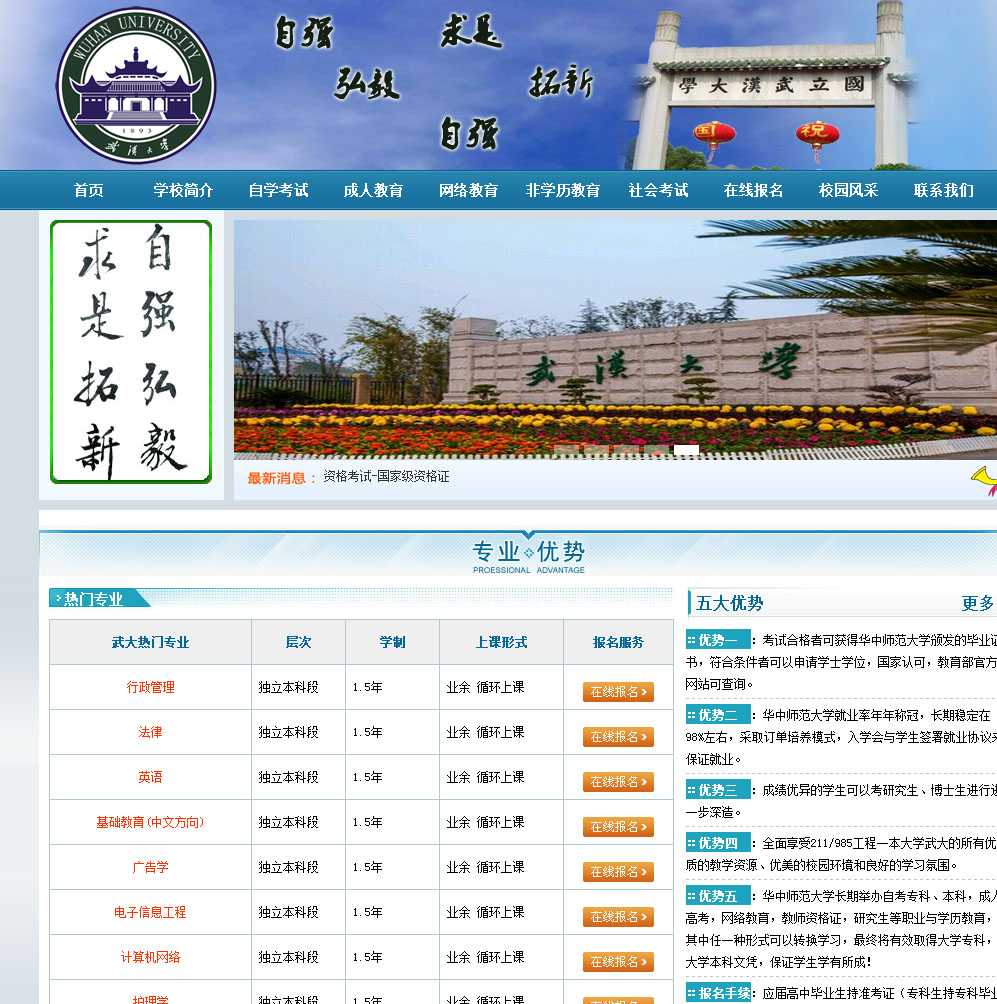Click the 武大热门专业 column header
This screenshot has width=997, height=1004.
[150, 642]
